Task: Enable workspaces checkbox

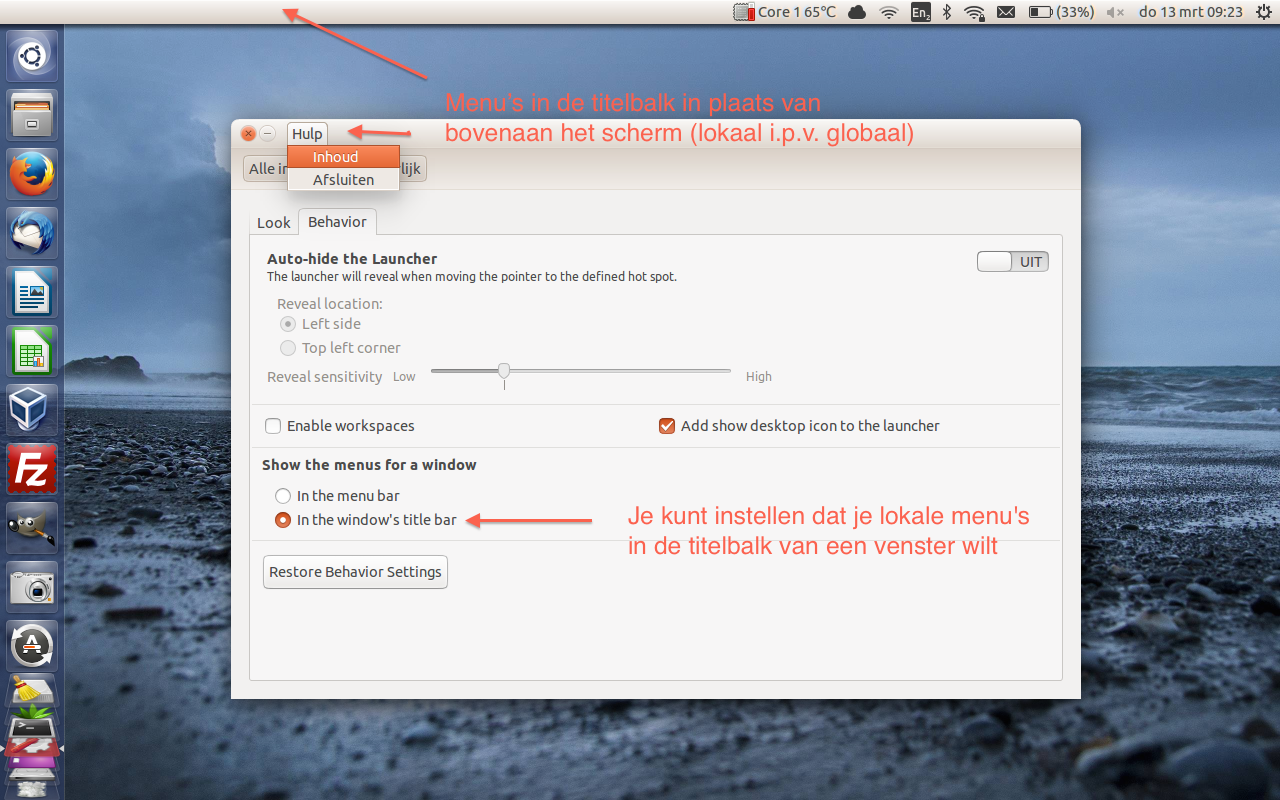Action: pyautogui.click(x=273, y=426)
